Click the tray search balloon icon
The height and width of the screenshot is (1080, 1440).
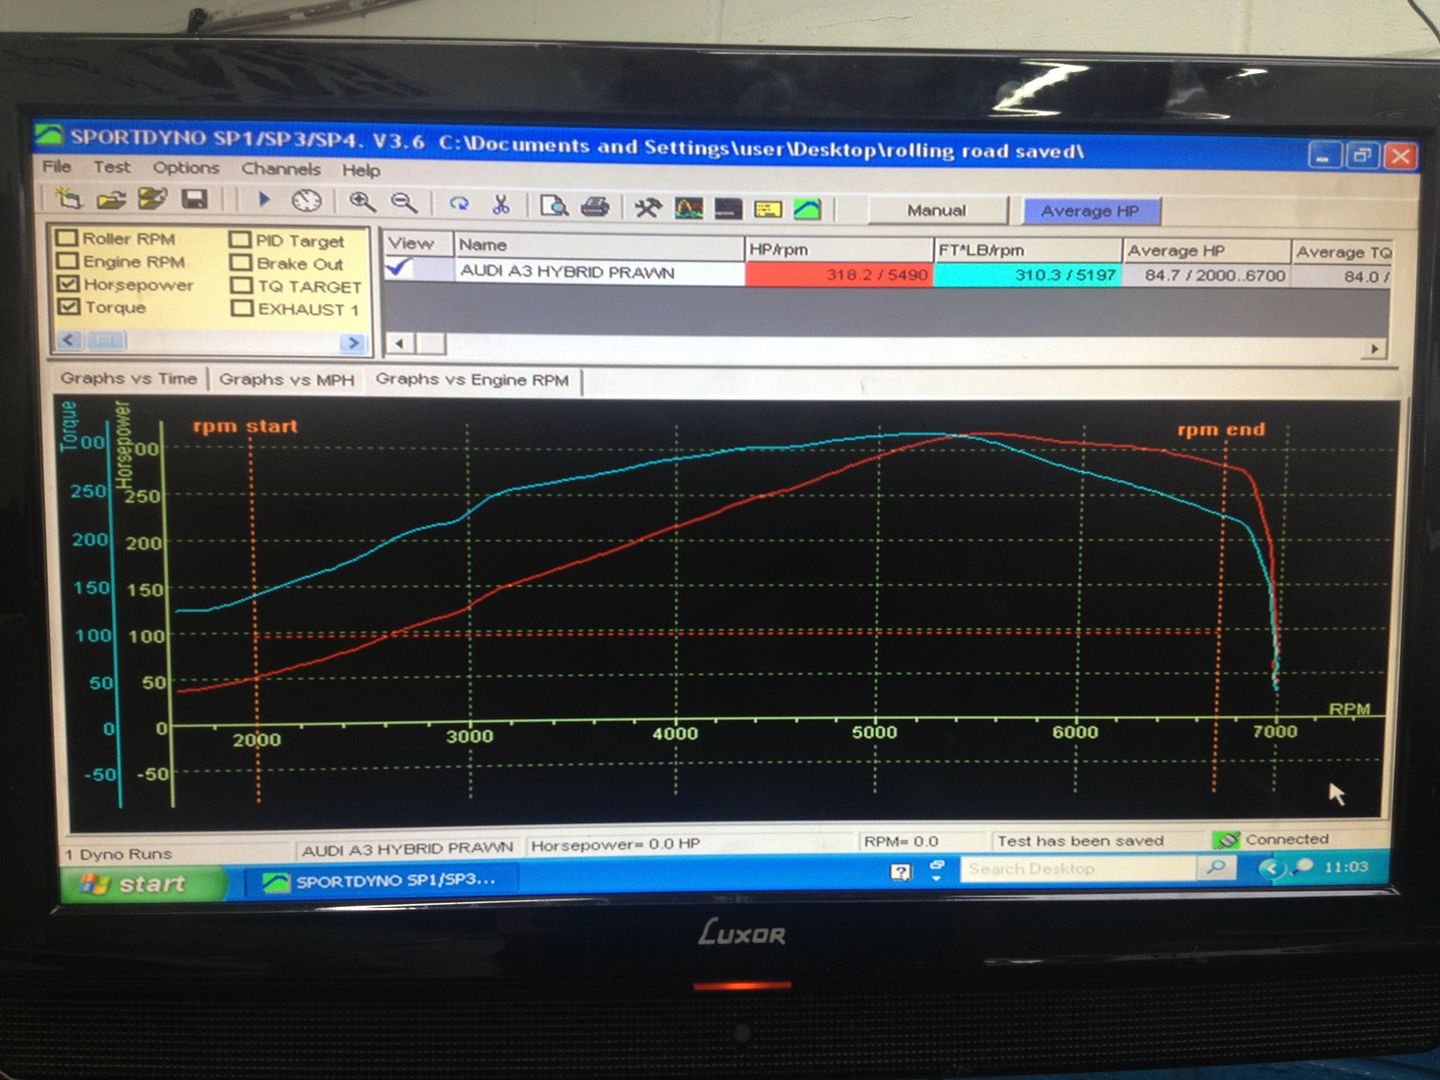pyautogui.click(x=1301, y=867)
